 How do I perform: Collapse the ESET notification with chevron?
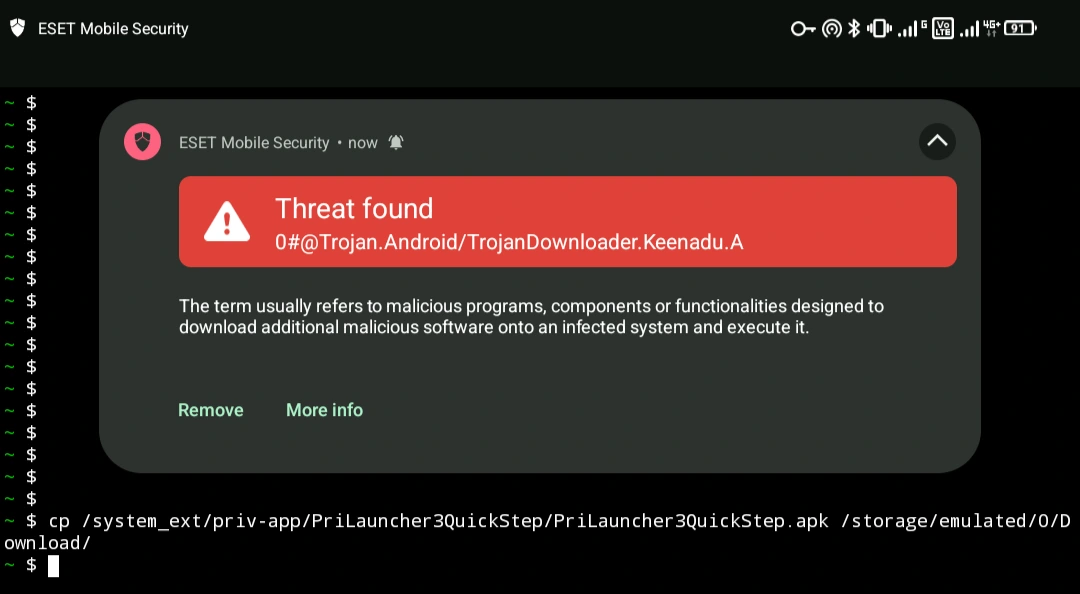937,141
